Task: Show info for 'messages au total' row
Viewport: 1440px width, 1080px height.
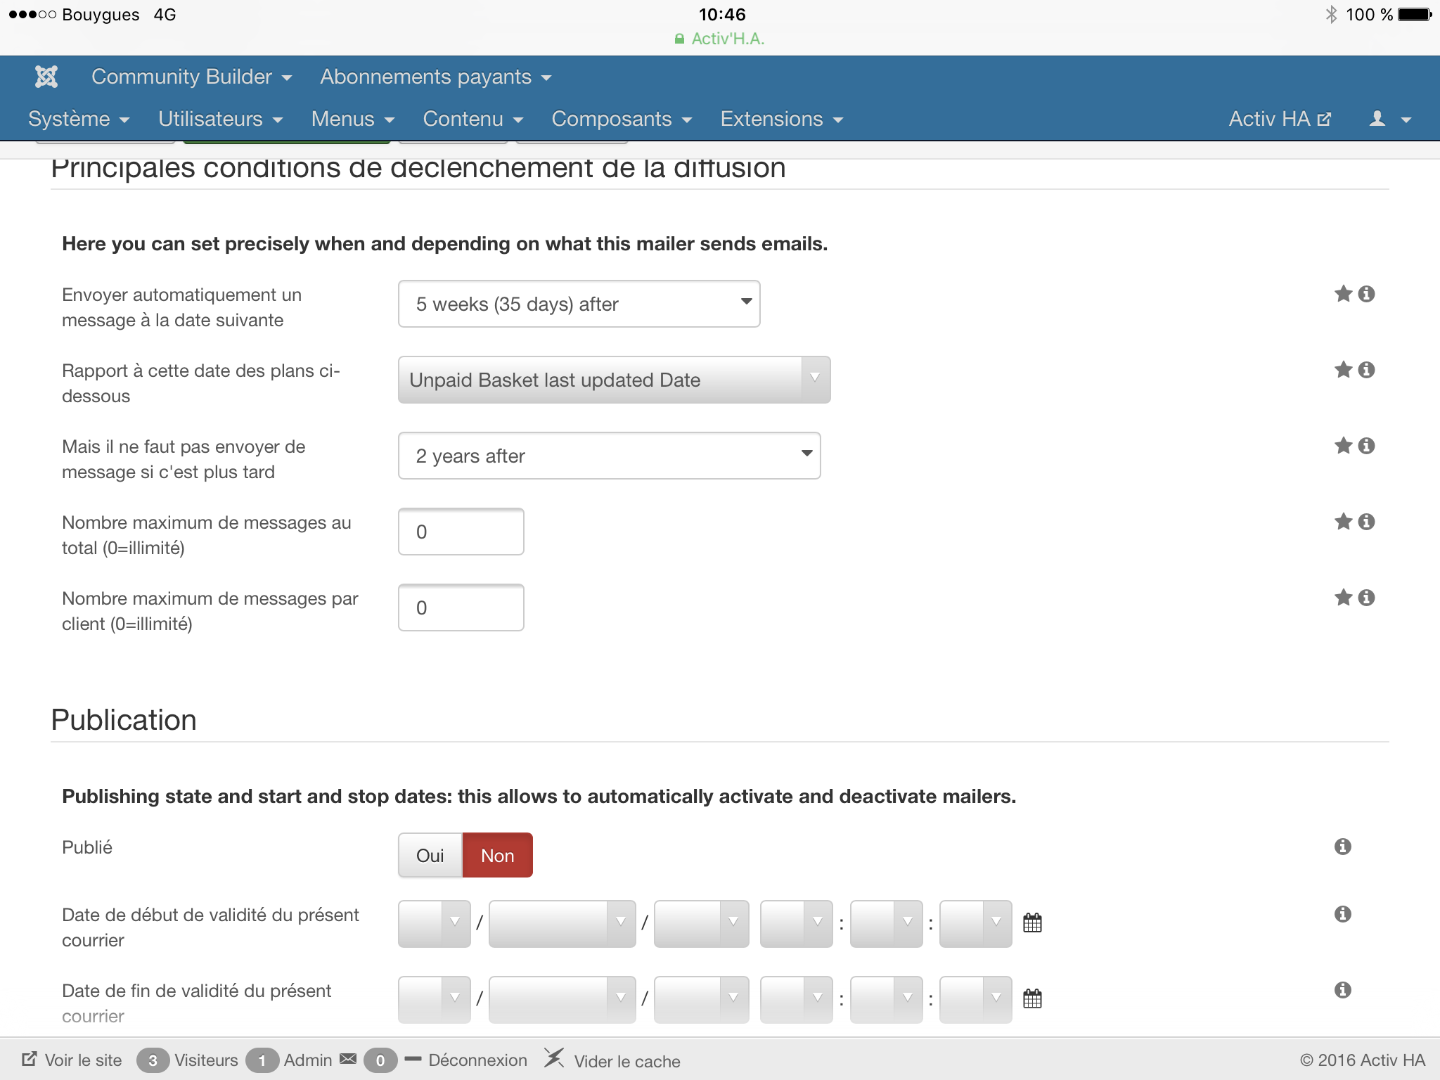Action: tap(1367, 522)
